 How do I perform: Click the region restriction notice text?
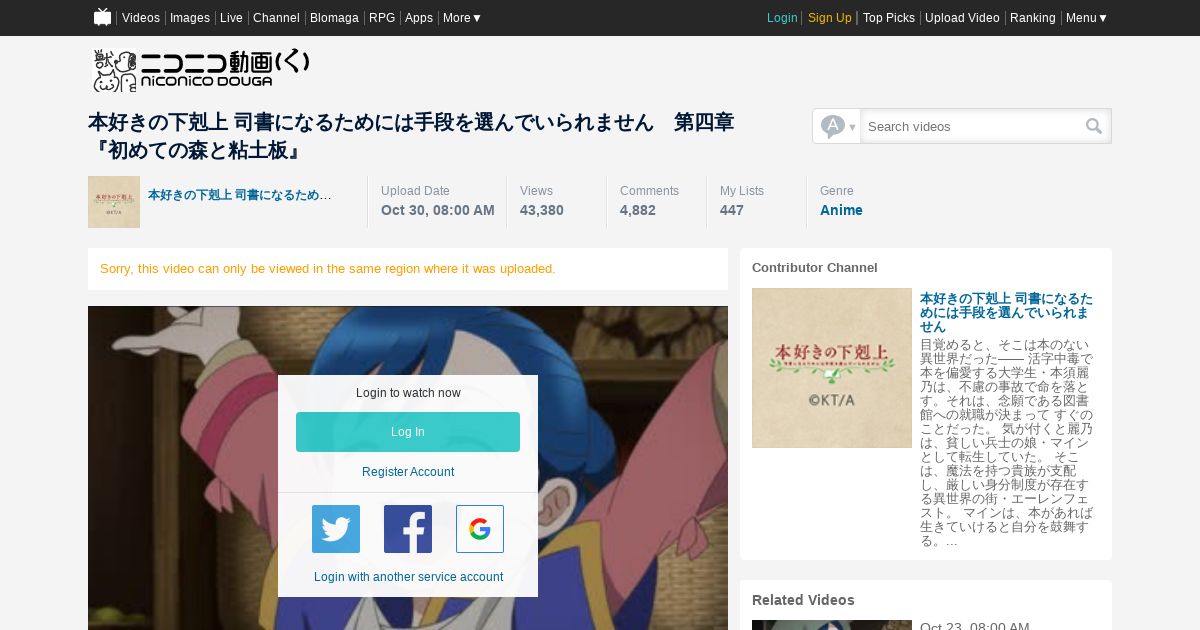(x=328, y=269)
